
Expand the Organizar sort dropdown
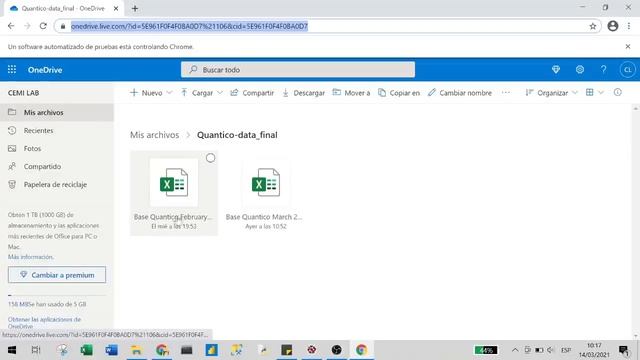pyautogui.click(x=575, y=93)
